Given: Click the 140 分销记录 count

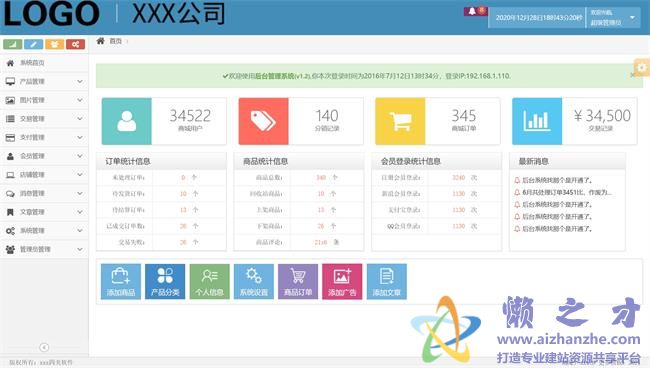Looking at the screenshot, I should coord(327,116).
